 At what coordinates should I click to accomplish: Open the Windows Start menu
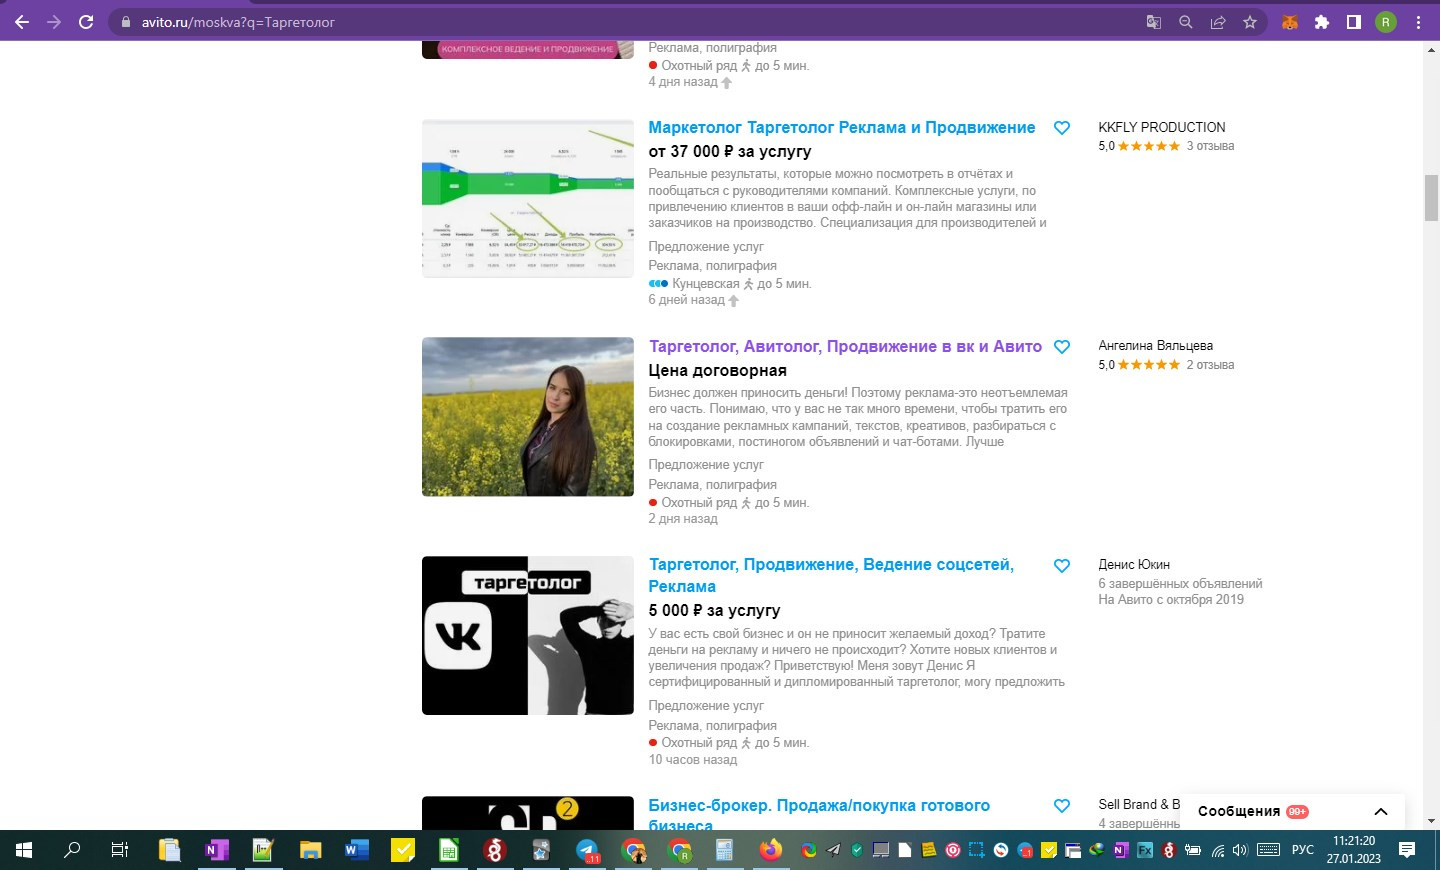point(23,850)
